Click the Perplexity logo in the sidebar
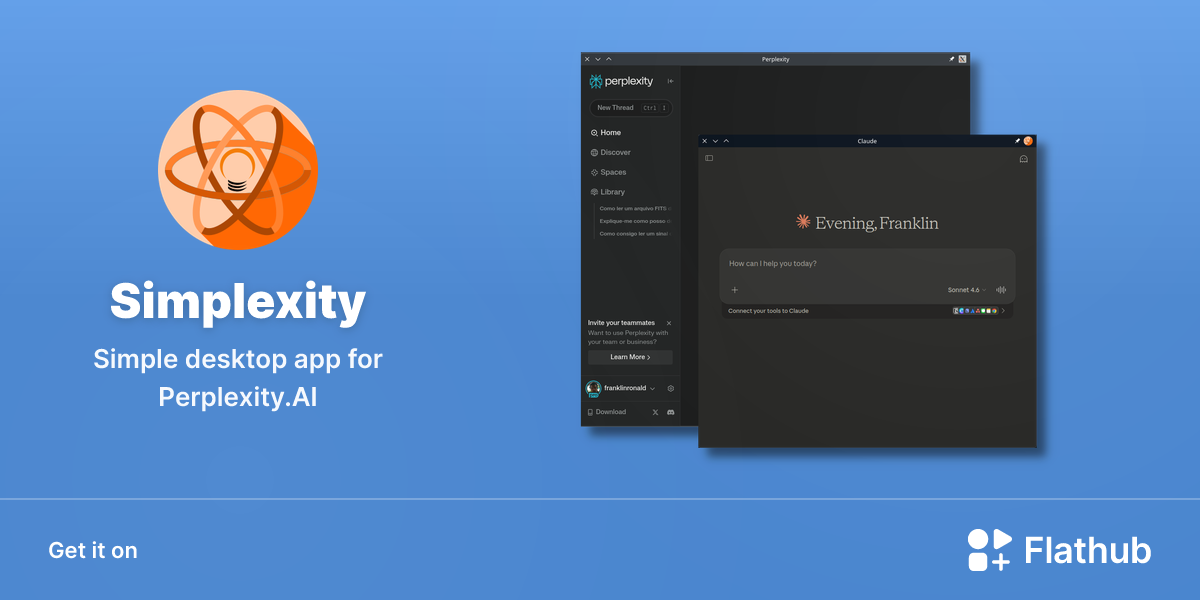This screenshot has width=1200, height=600. tap(621, 81)
